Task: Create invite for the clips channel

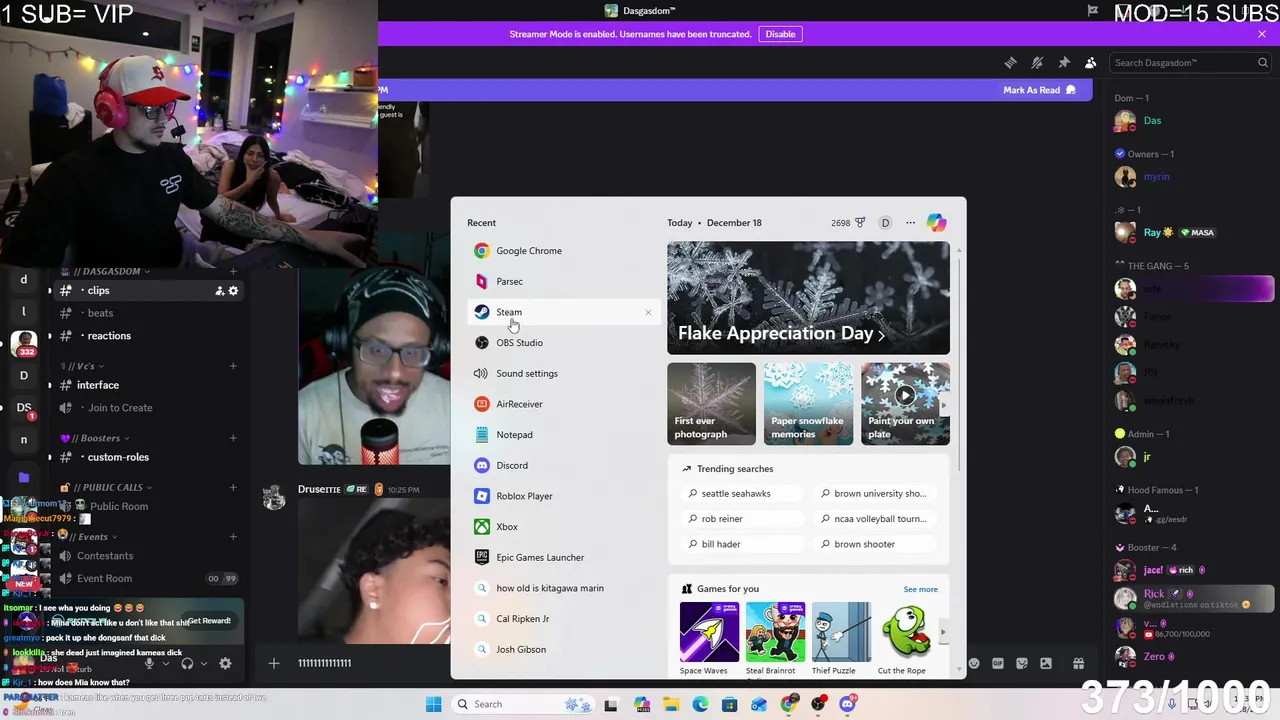Action: (219, 291)
